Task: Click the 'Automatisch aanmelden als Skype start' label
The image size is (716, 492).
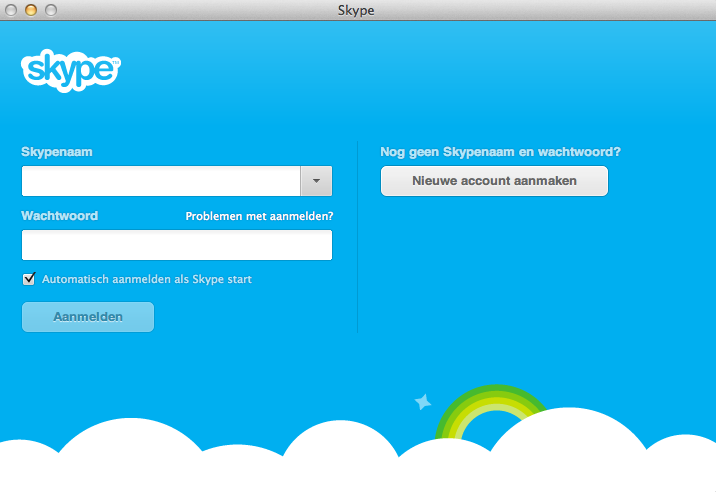Action: tap(147, 279)
